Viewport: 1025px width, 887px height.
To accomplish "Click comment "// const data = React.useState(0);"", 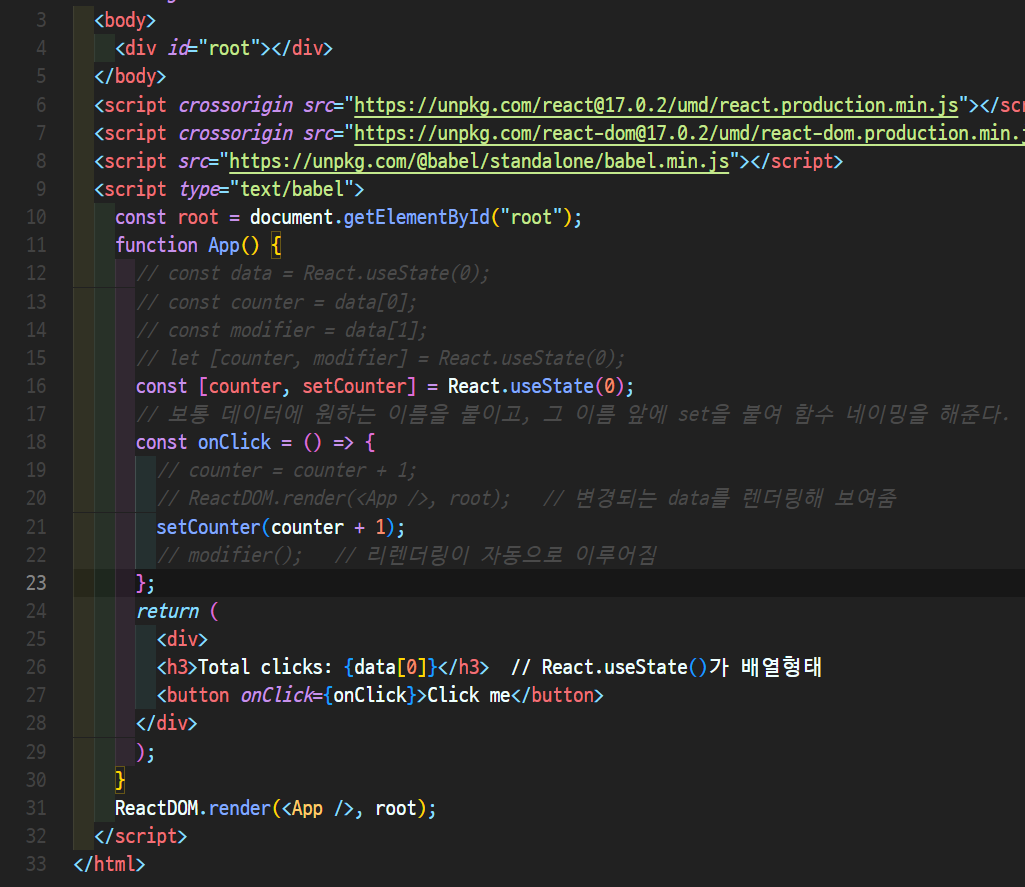I will click(x=312, y=274).
